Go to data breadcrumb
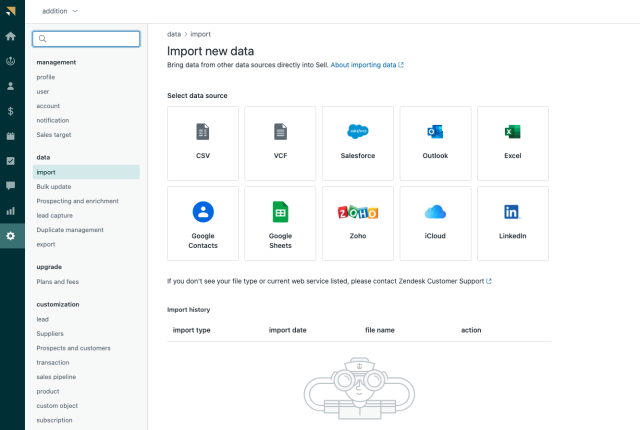Viewport: 640px width, 430px height. (x=174, y=34)
